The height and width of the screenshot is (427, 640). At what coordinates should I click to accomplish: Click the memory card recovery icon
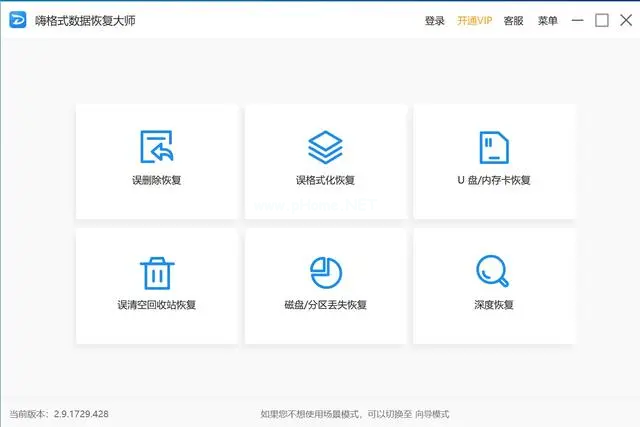tap(494, 147)
